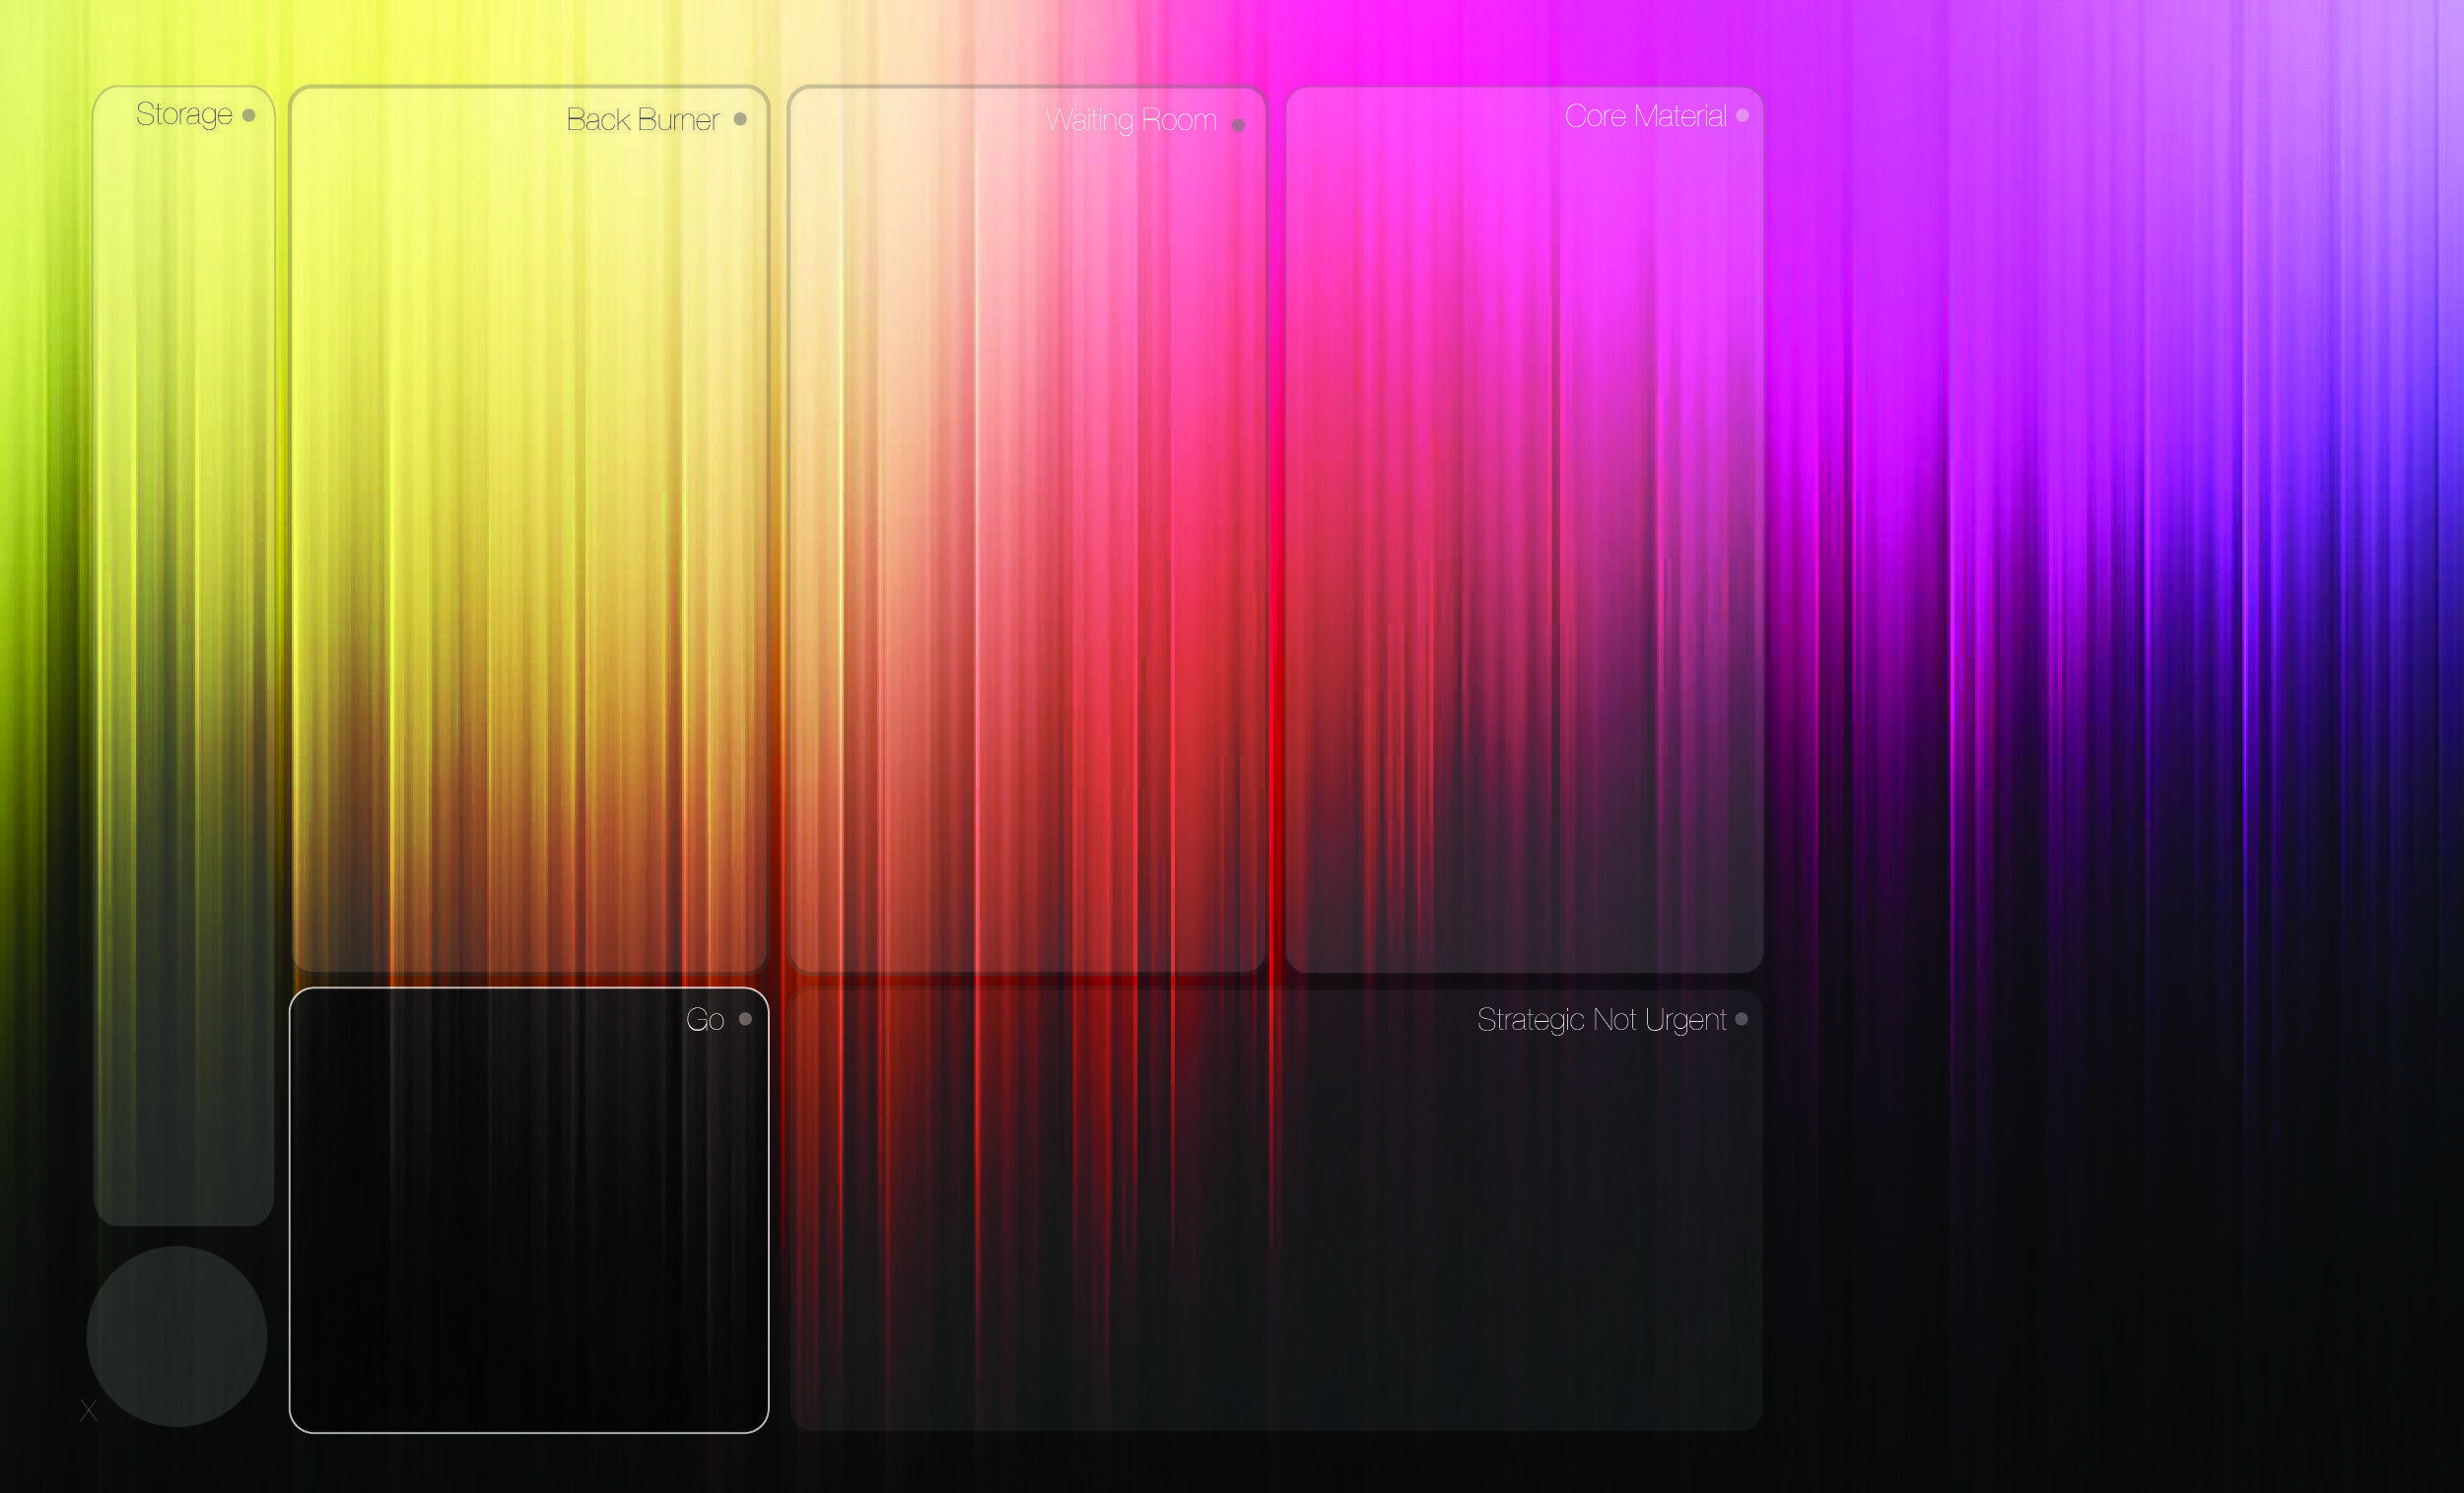The width and height of the screenshot is (2464, 1493).
Task: Select the Storage label text
Action: 184,115
